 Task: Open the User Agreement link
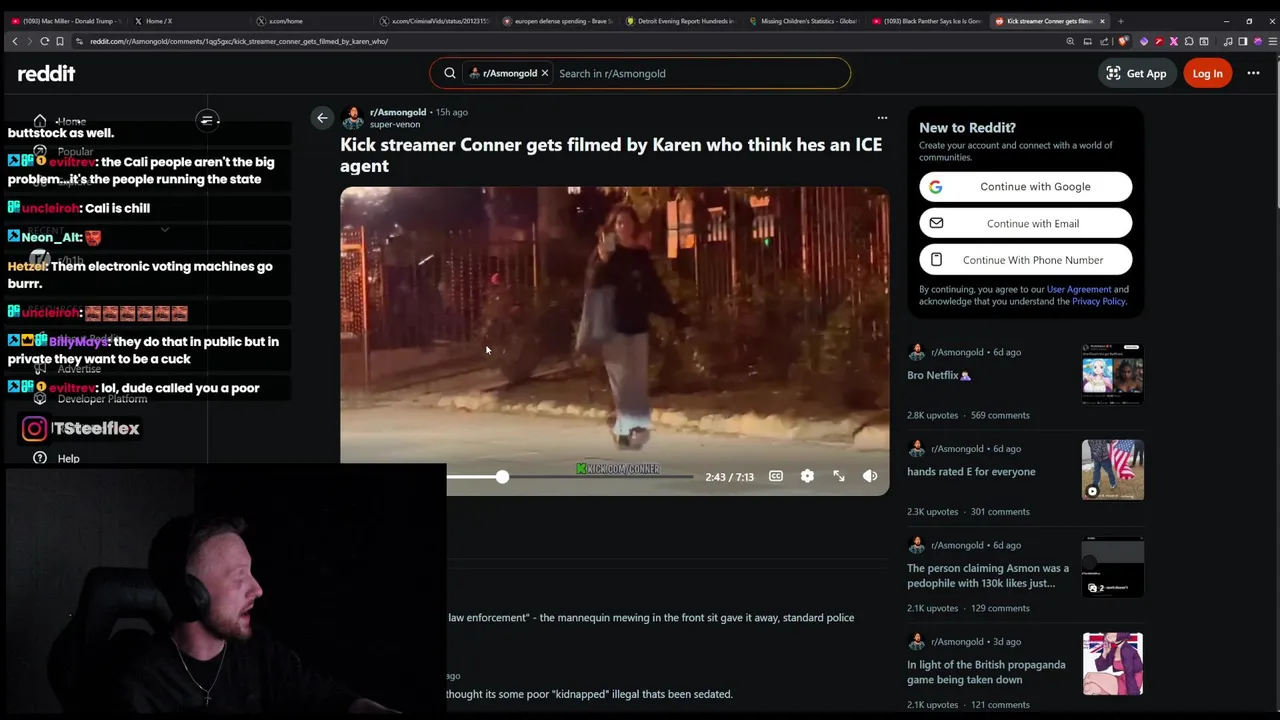(1079, 289)
